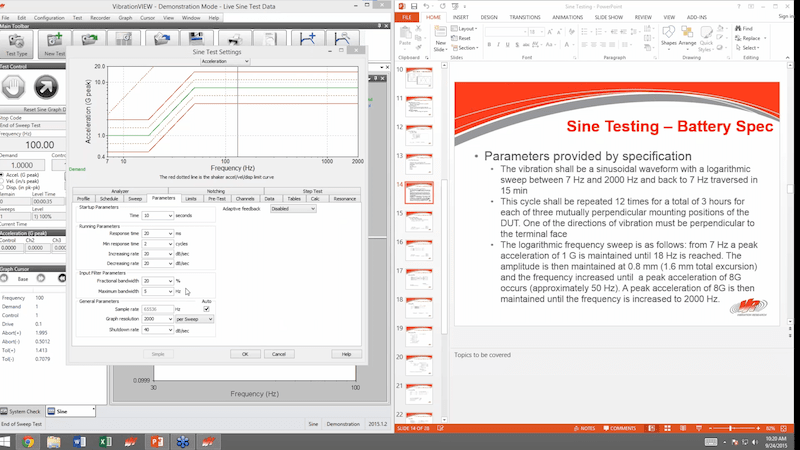Adjust the PowerPoint zoom slider
Image resolution: width=800 pixels, height=450 pixels.
(x=731, y=429)
